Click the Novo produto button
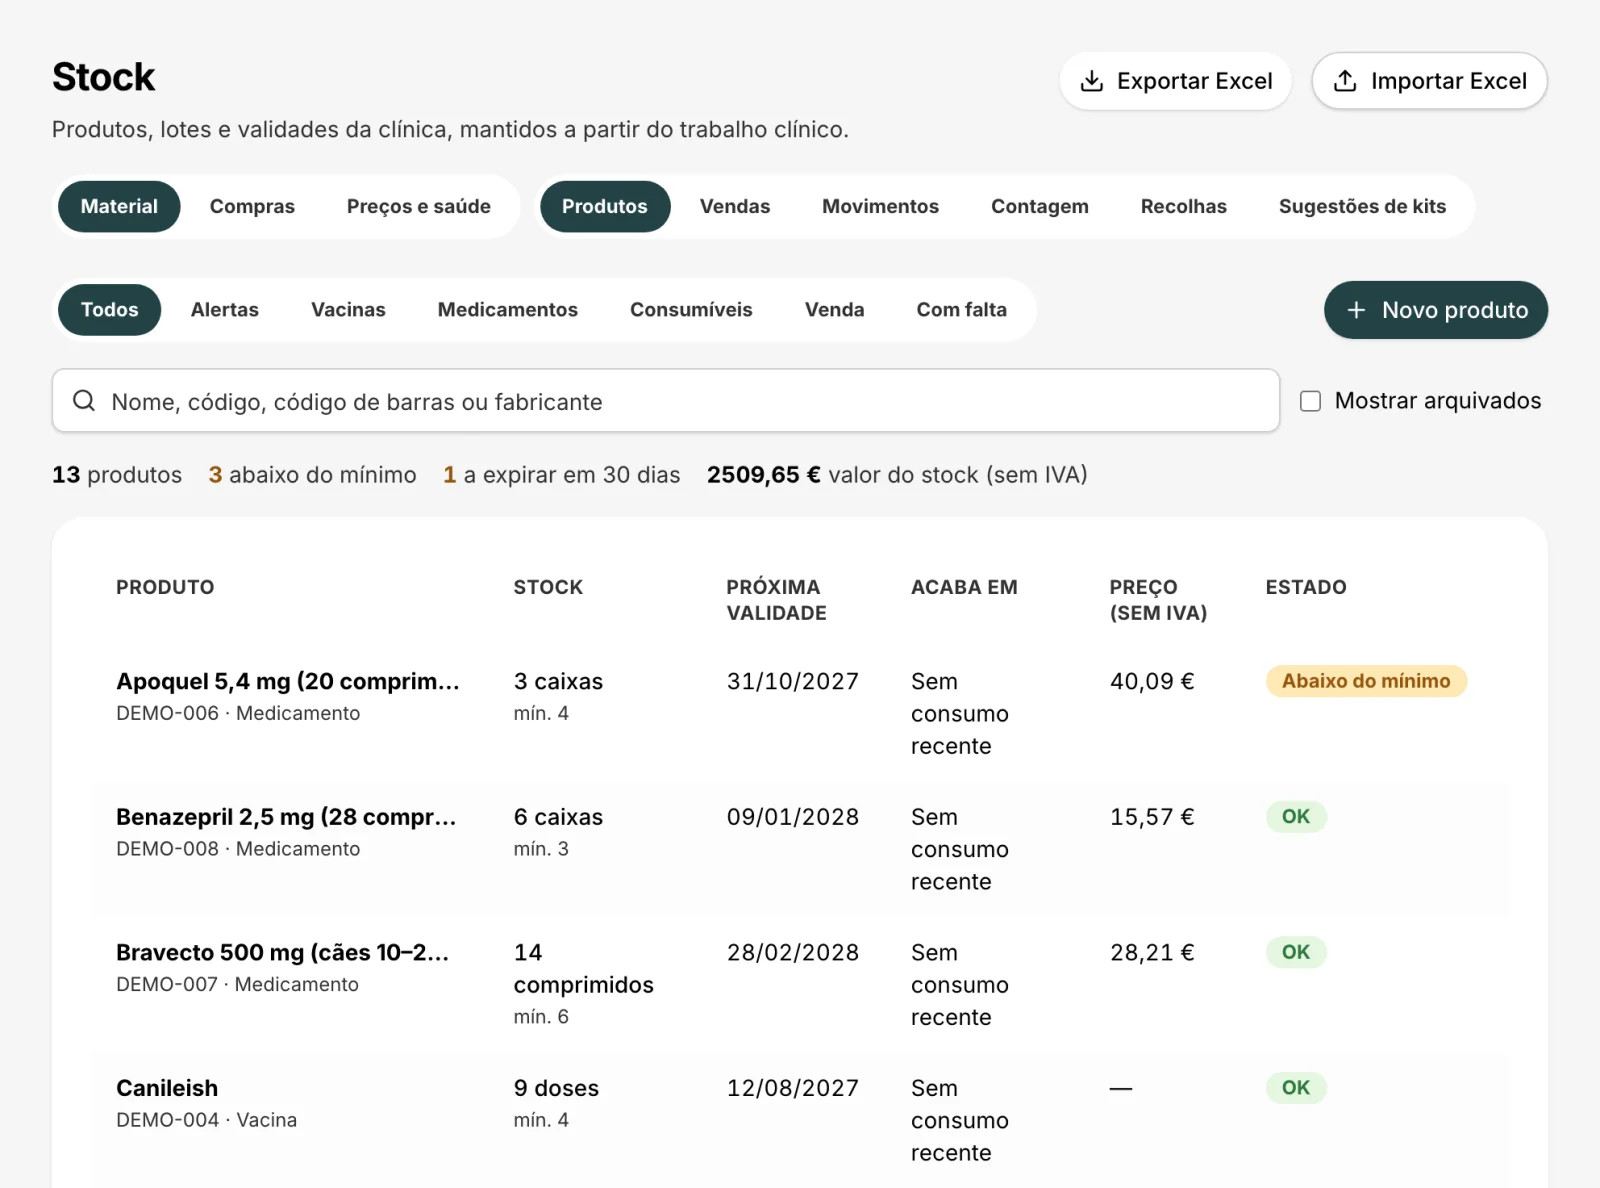This screenshot has width=1600, height=1188. pyautogui.click(x=1436, y=310)
